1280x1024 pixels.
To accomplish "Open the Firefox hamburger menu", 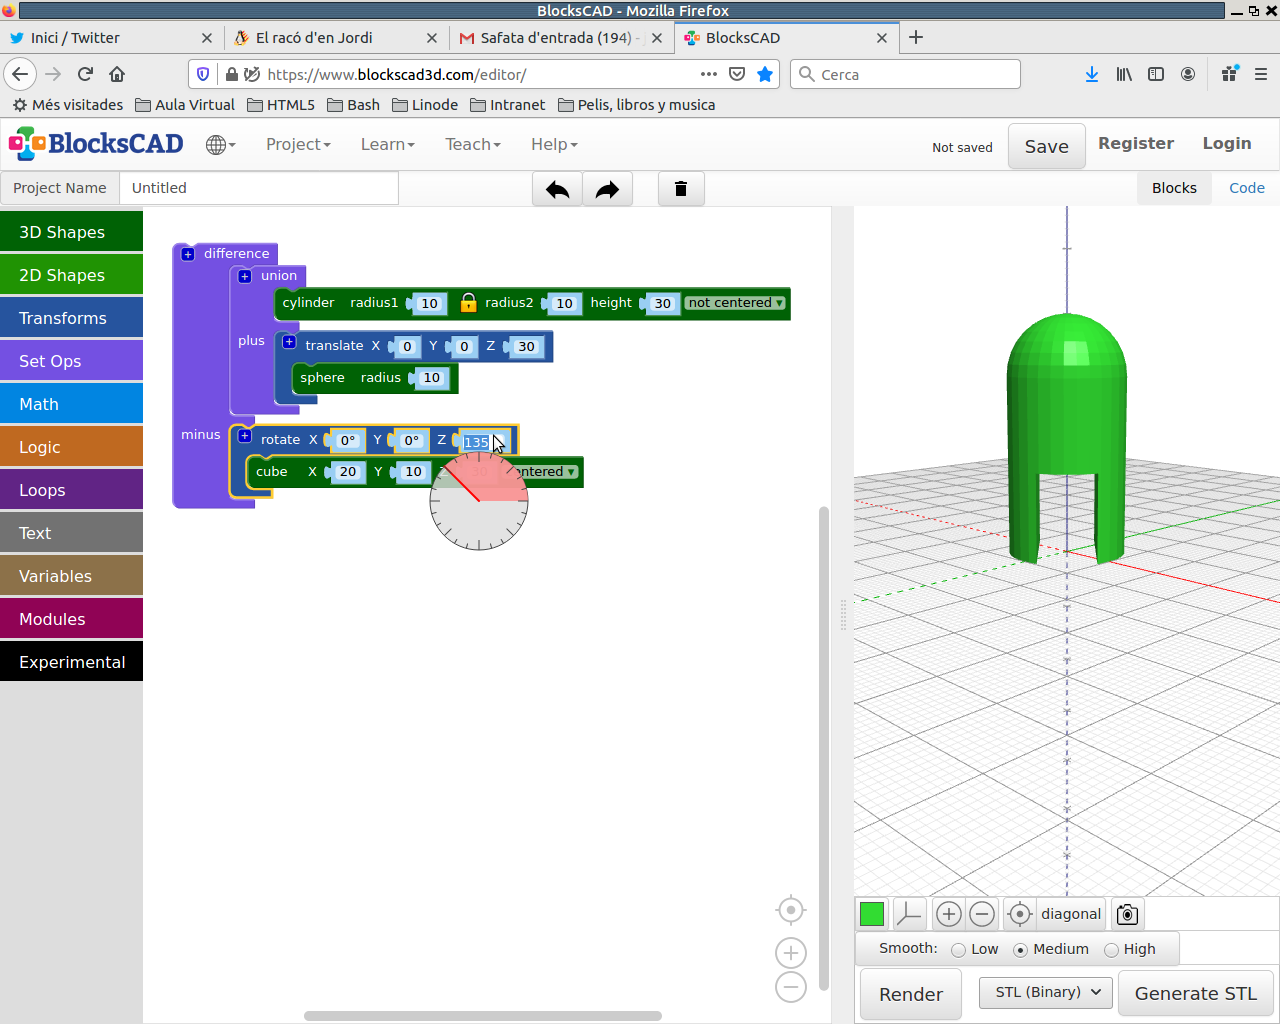I will point(1261,74).
